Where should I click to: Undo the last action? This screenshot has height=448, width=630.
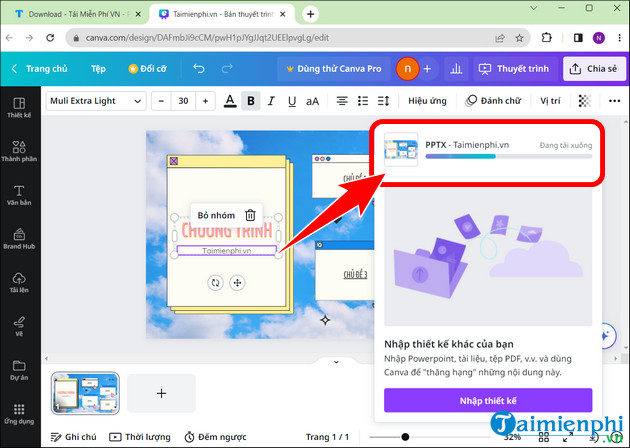(x=199, y=69)
